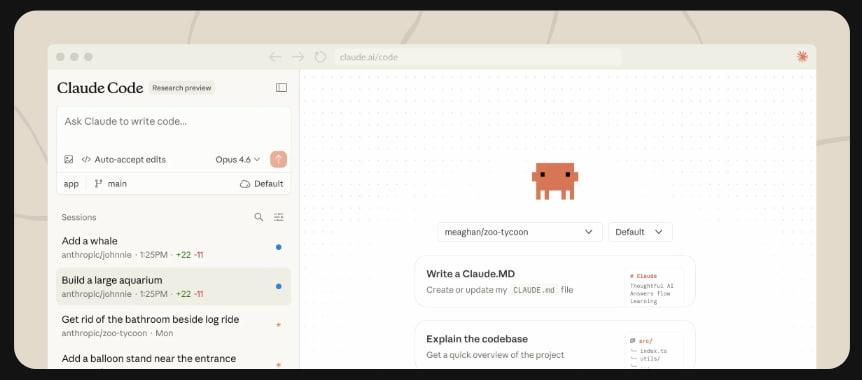Click the pixel crab mascot
Image resolution: width=862 pixels, height=380 pixels.
[555, 181]
